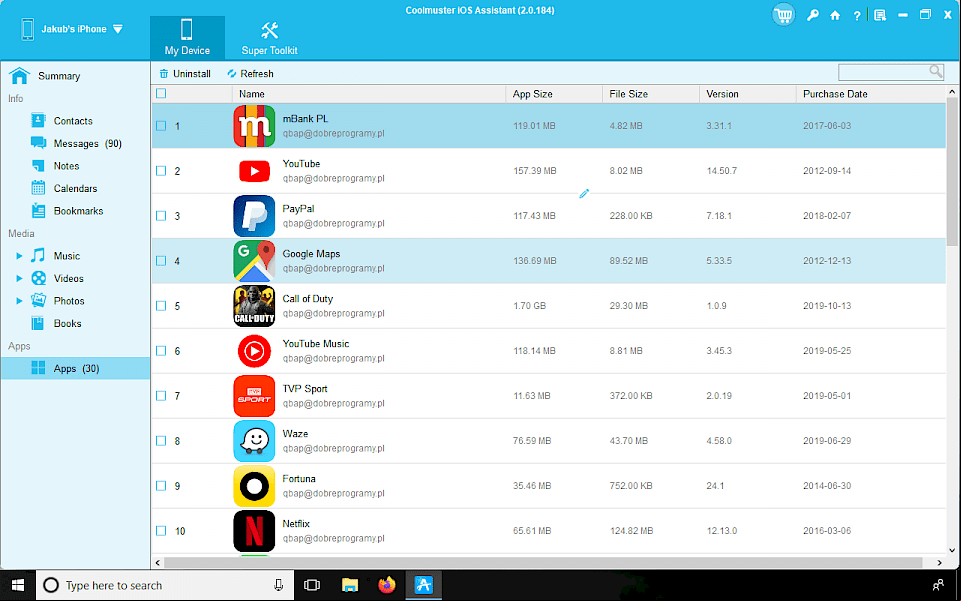Check the box for Waze row
Viewport: 961px width, 601px height.
point(161,441)
